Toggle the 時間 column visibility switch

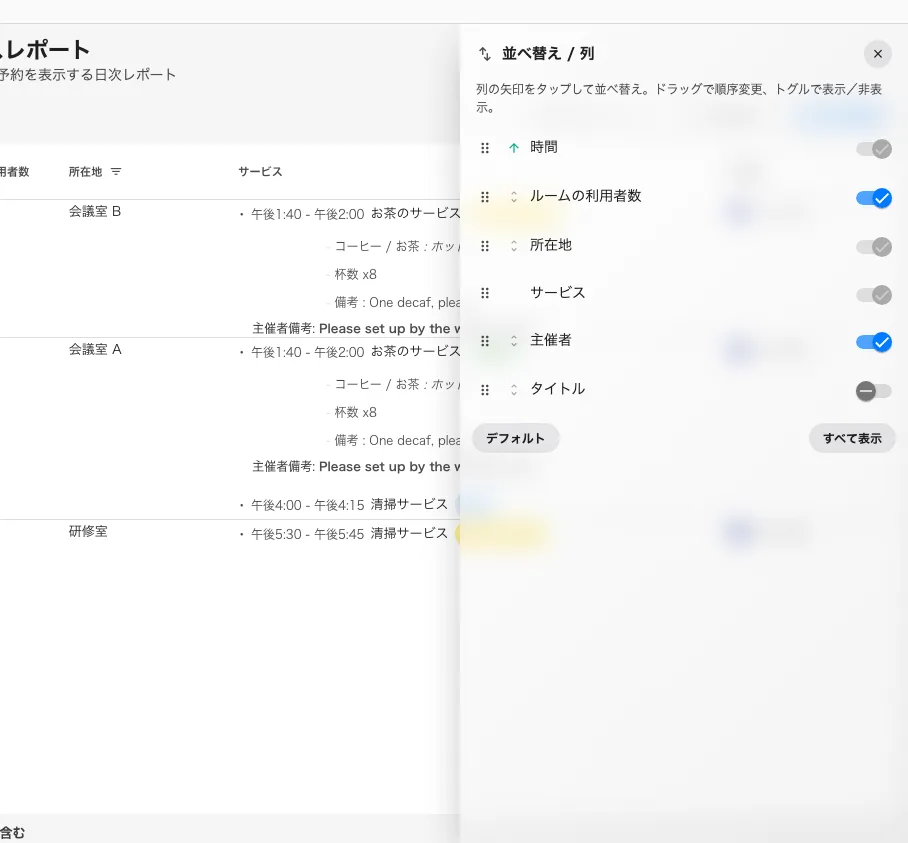[874, 149]
